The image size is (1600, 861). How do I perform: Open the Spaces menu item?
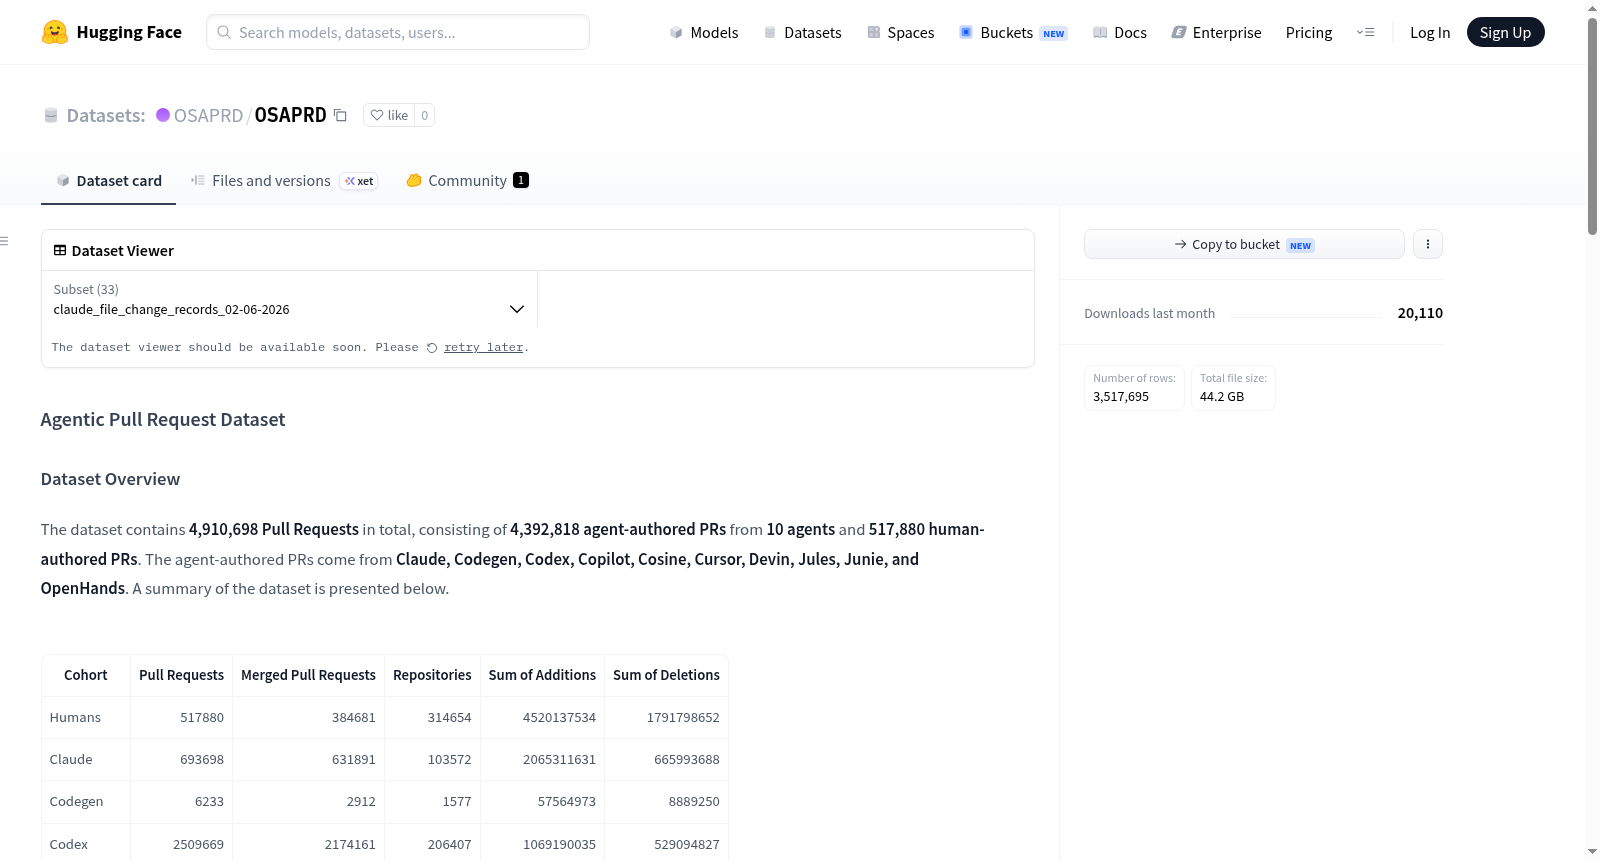901,32
